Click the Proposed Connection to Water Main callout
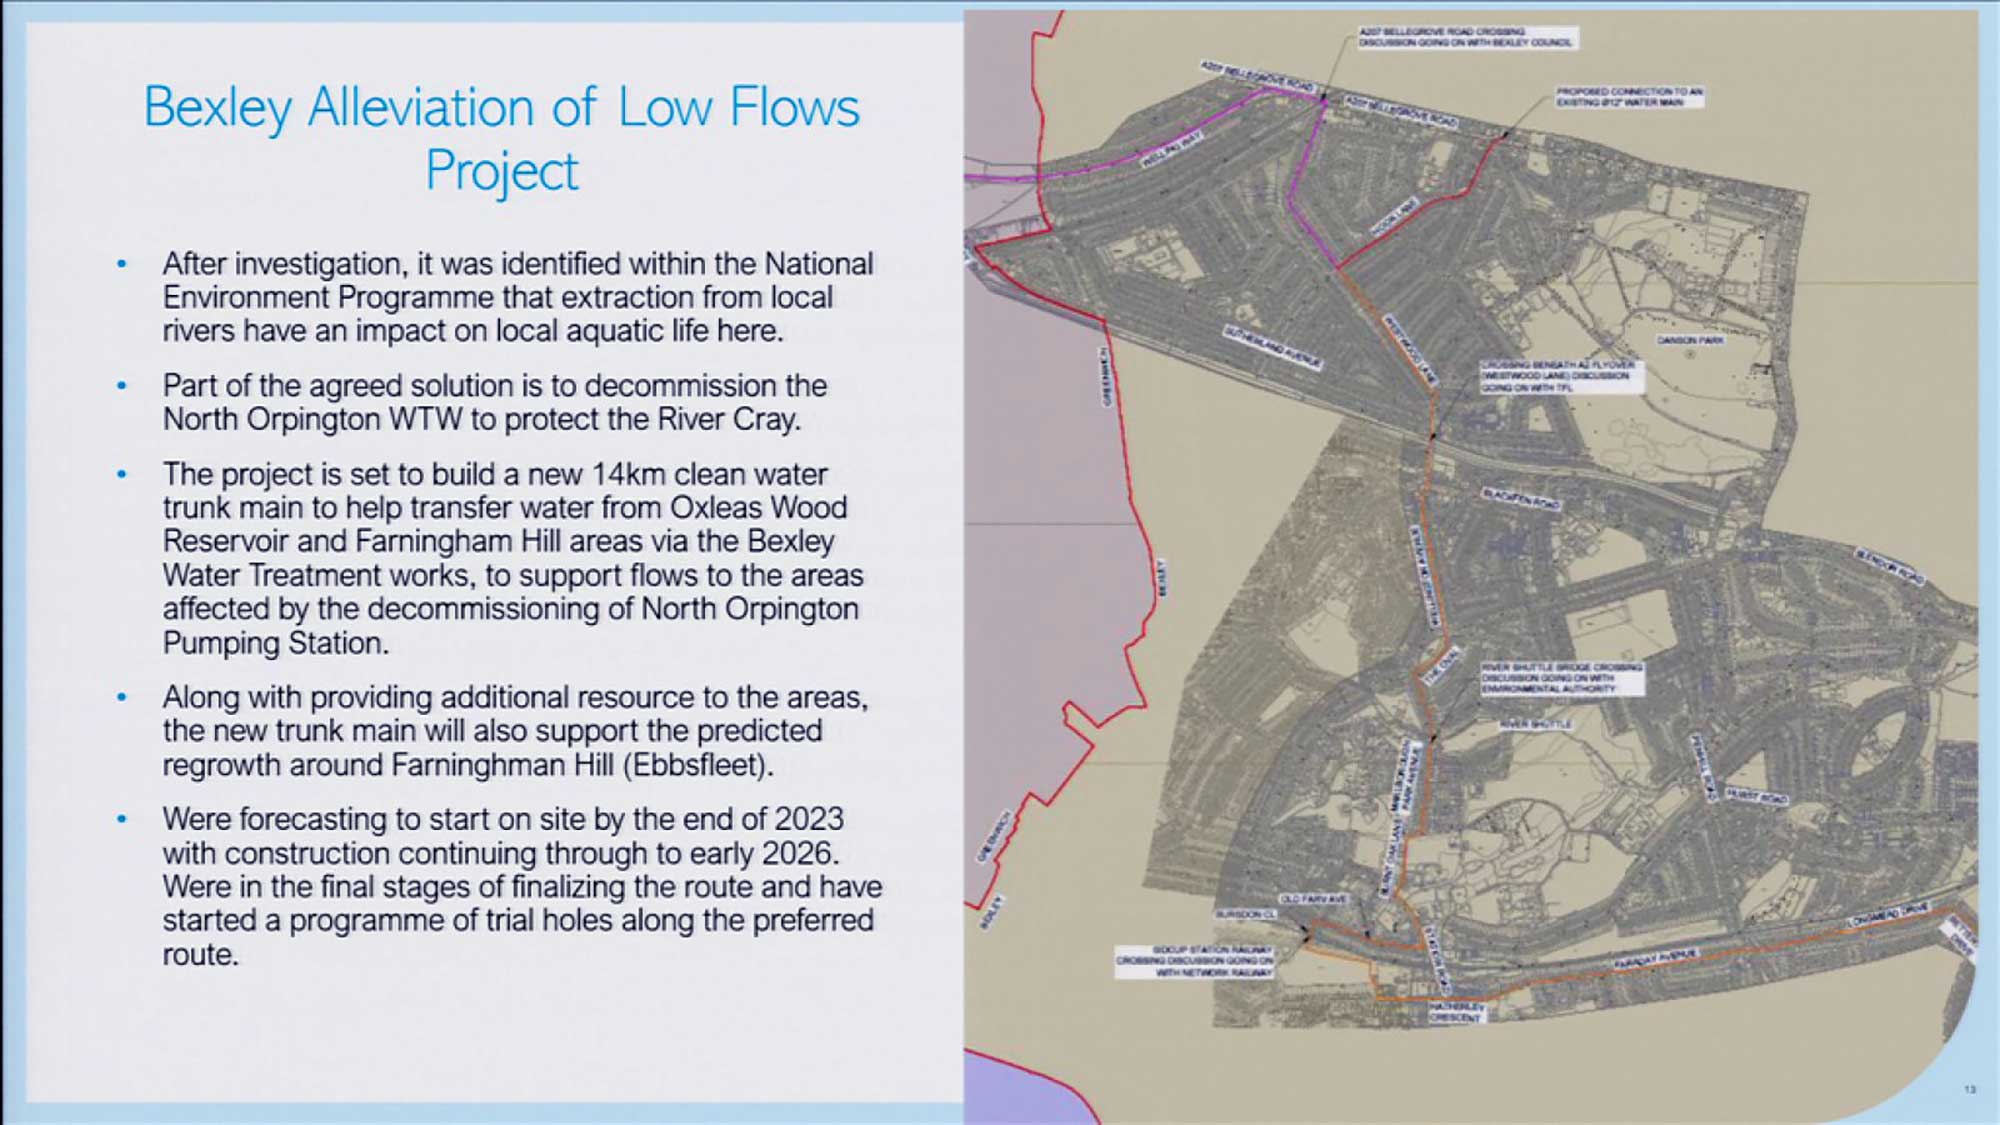 pyautogui.click(x=1628, y=96)
